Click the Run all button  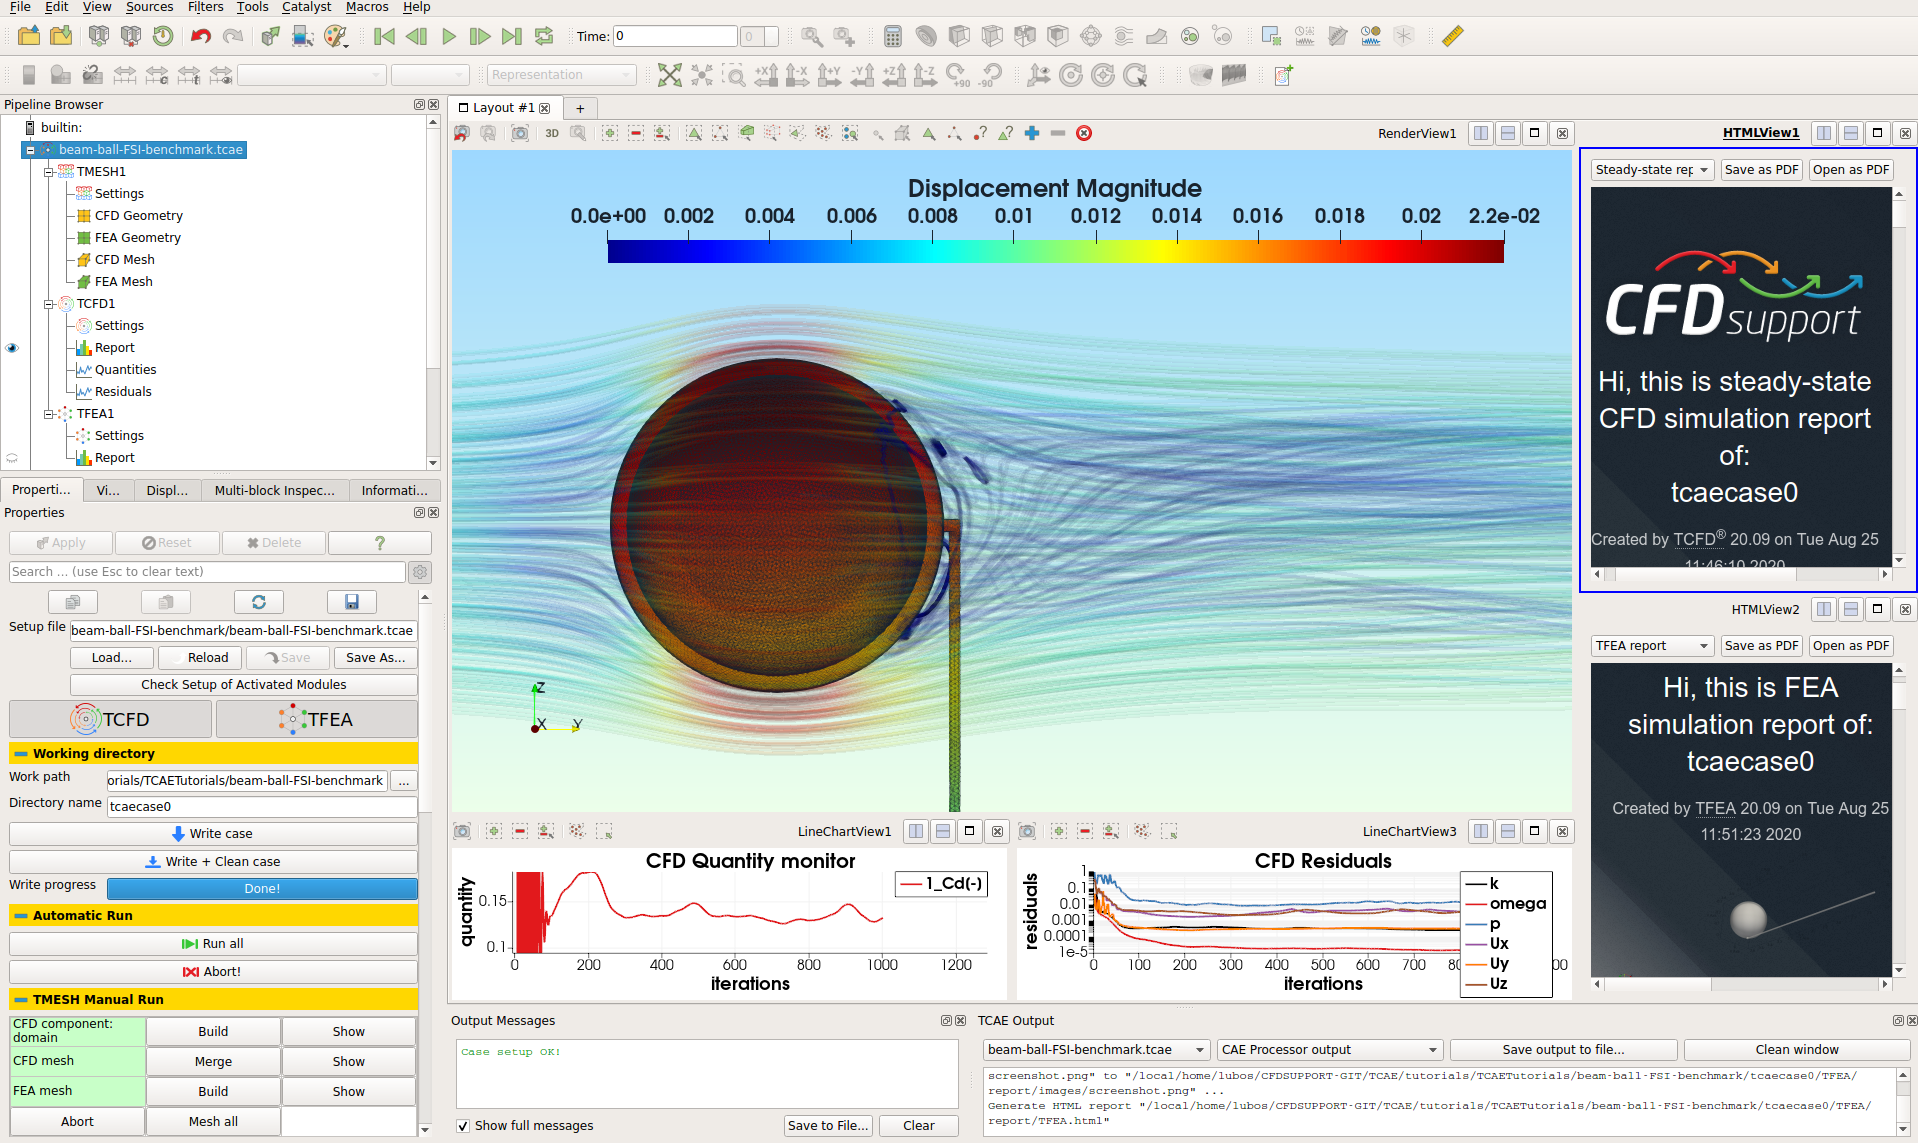213,944
